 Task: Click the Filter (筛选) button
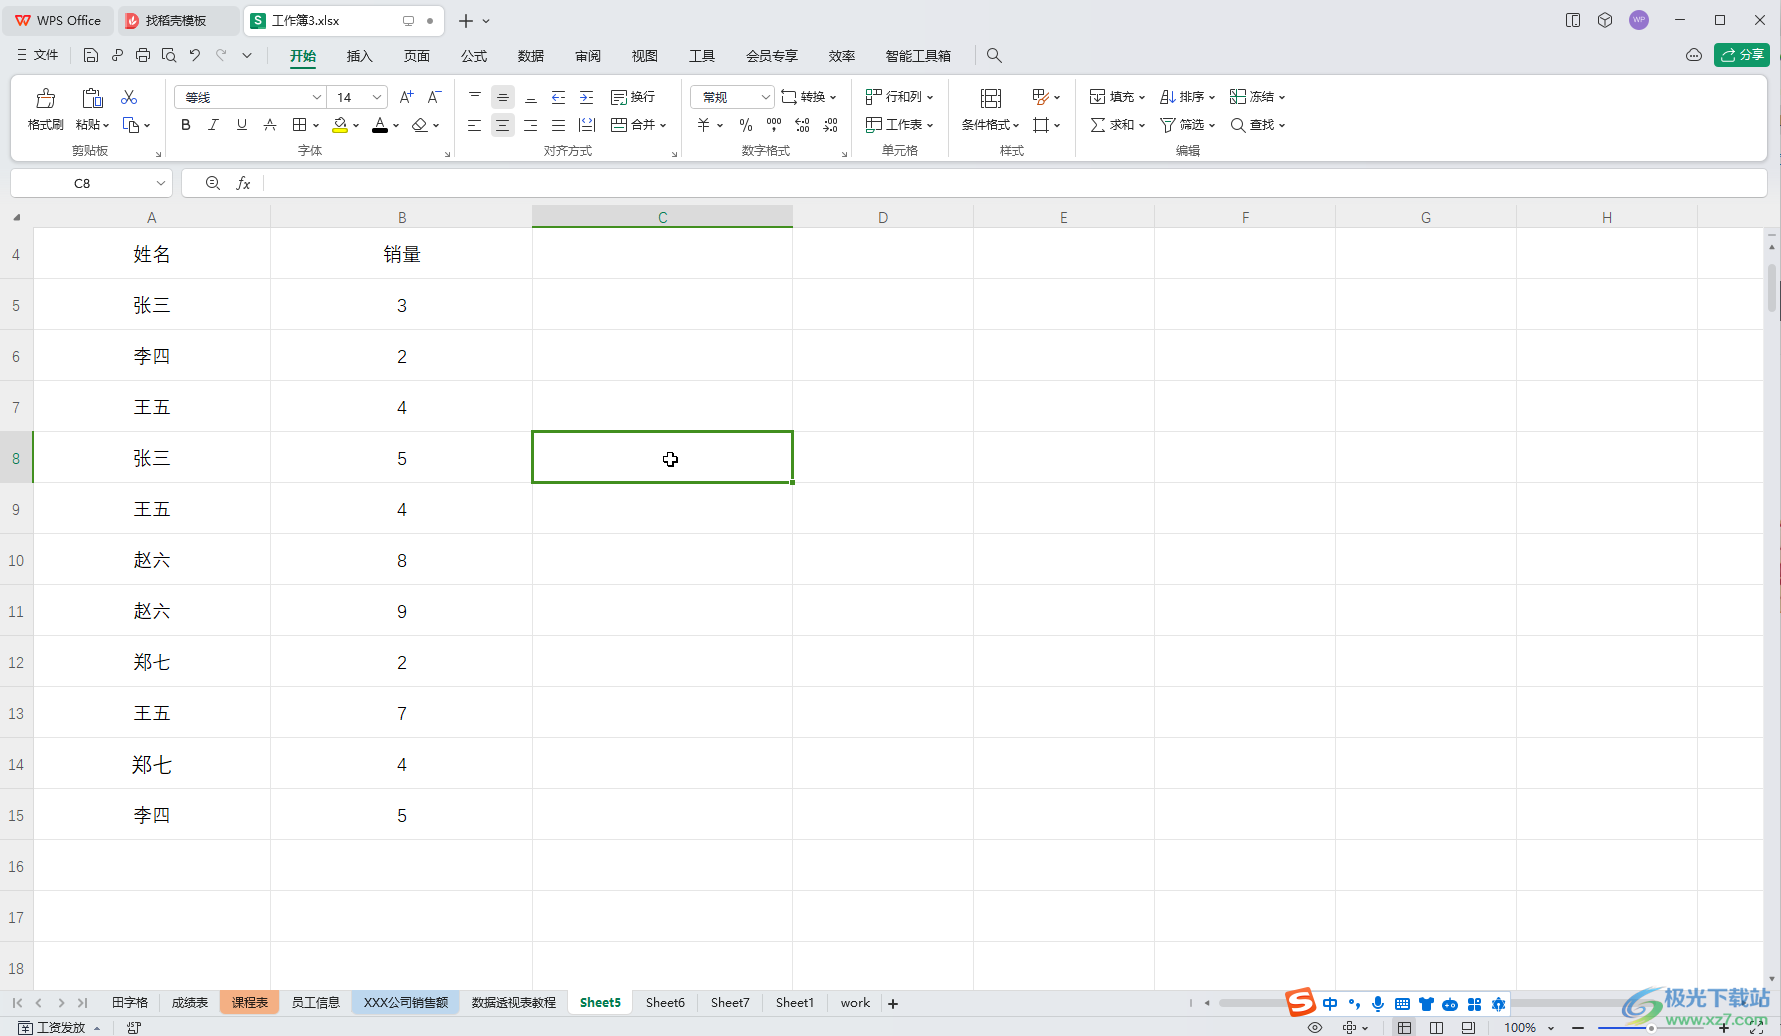(x=1187, y=125)
